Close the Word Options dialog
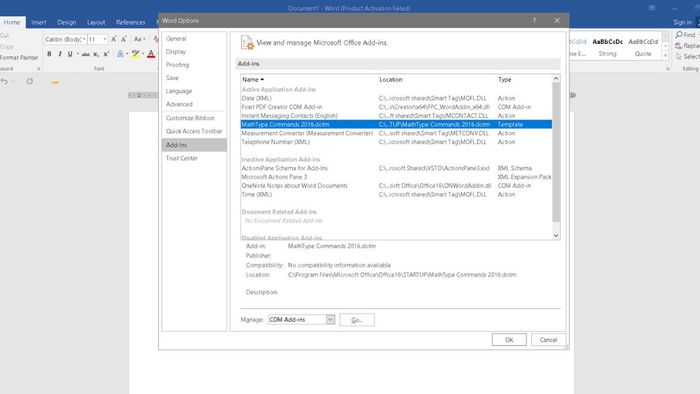The height and width of the screenshot is (394, 700). click(x=557, y=21)
